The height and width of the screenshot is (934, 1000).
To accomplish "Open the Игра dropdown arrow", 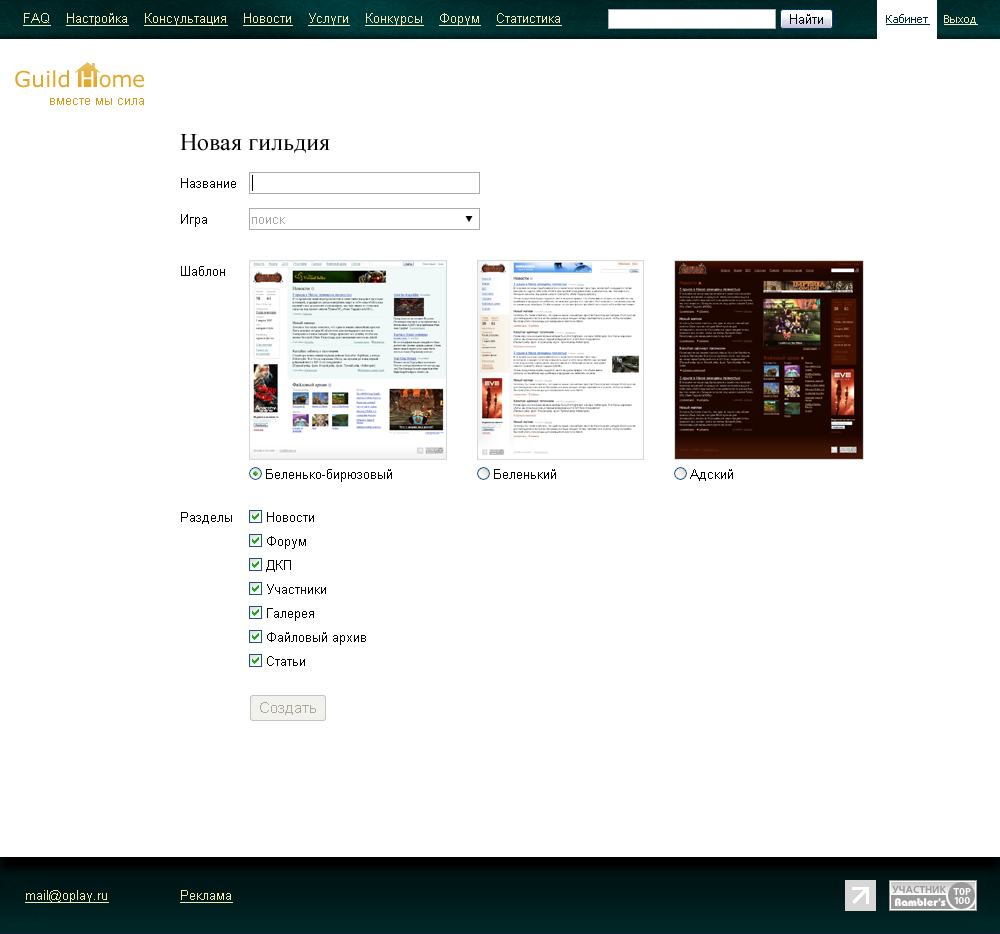I will click(469, 219).
